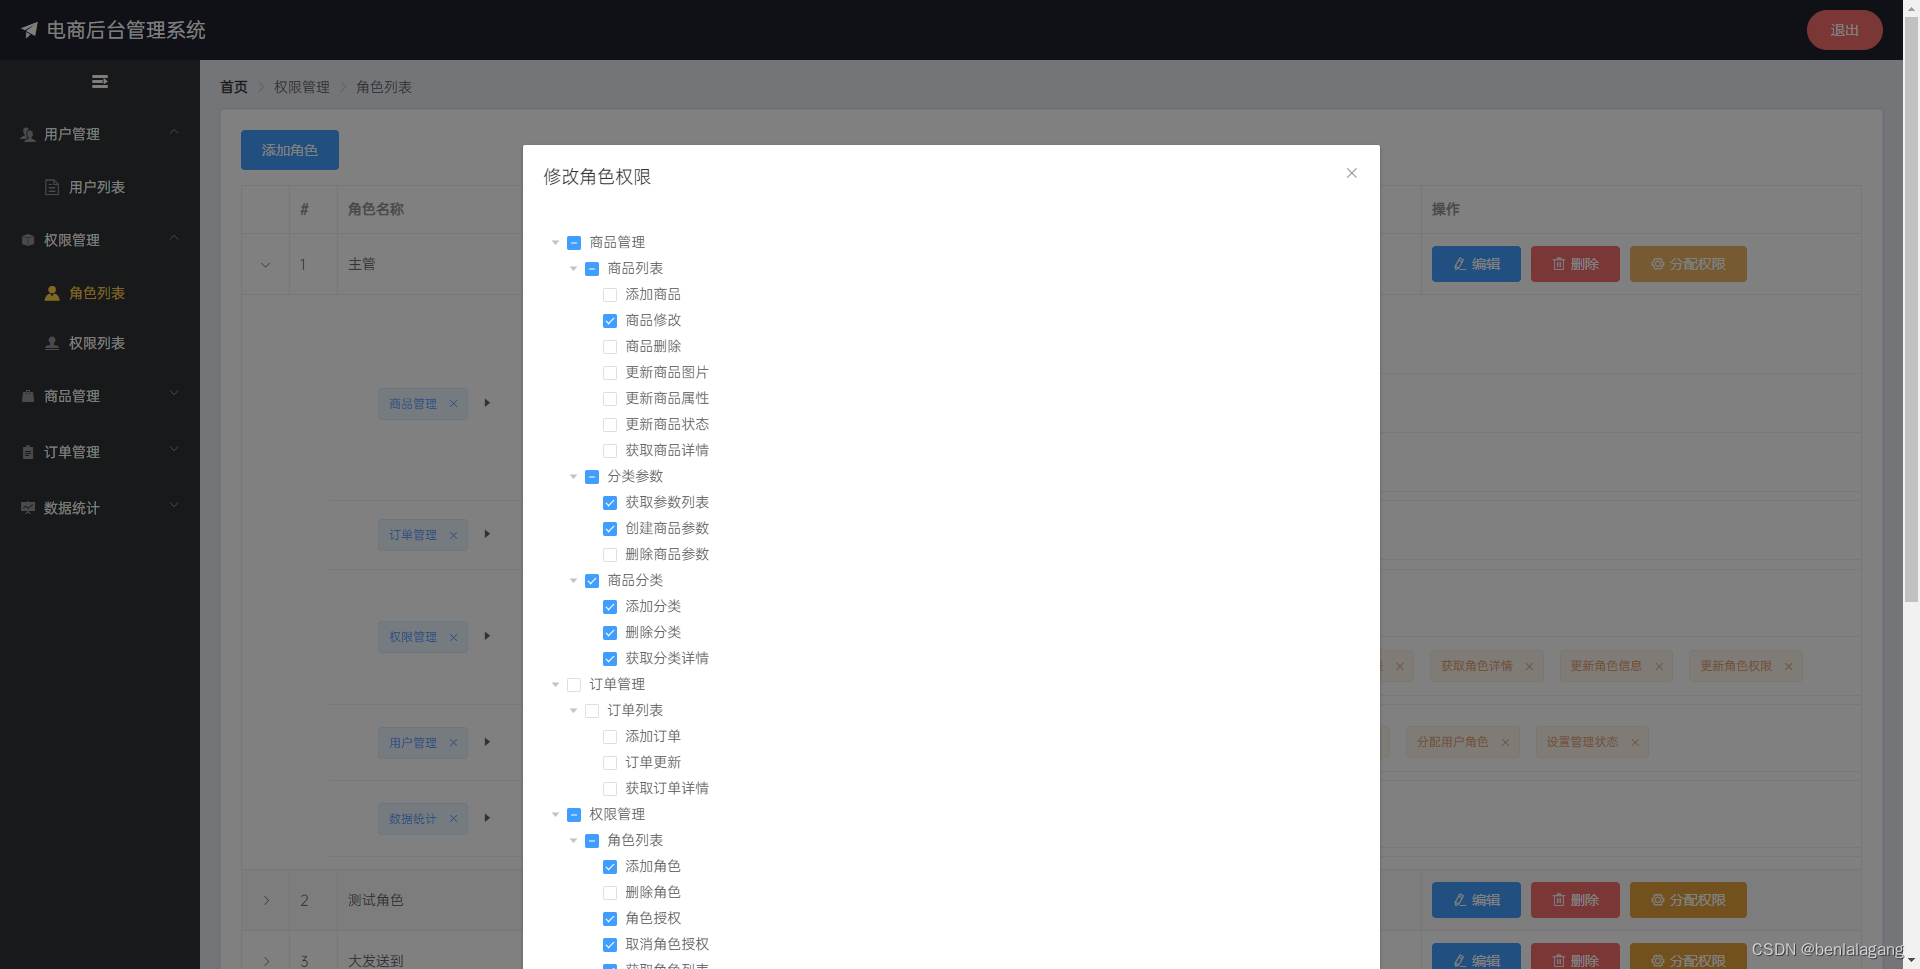Screen dimensions: 1920x969
Task: Open 分配权限 for the 测试角色 role
Action: coord(1688,900)
